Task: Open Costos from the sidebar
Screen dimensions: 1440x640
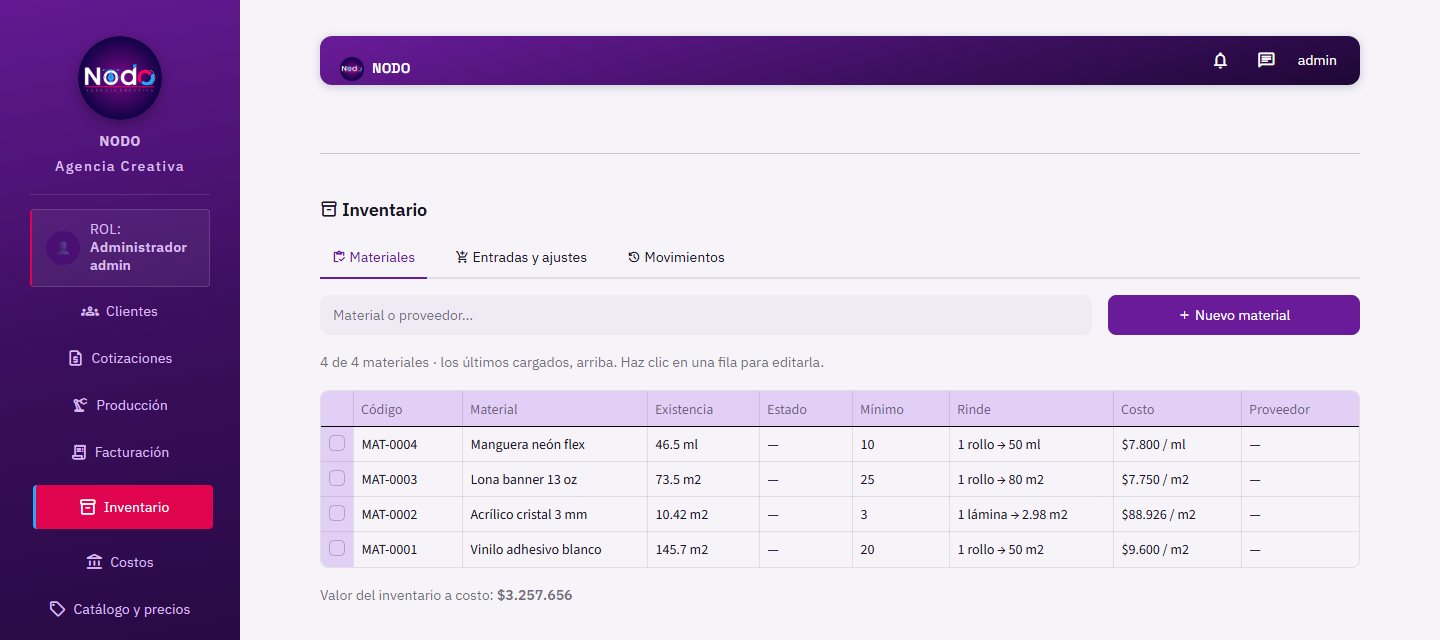Action: [120, 562]
